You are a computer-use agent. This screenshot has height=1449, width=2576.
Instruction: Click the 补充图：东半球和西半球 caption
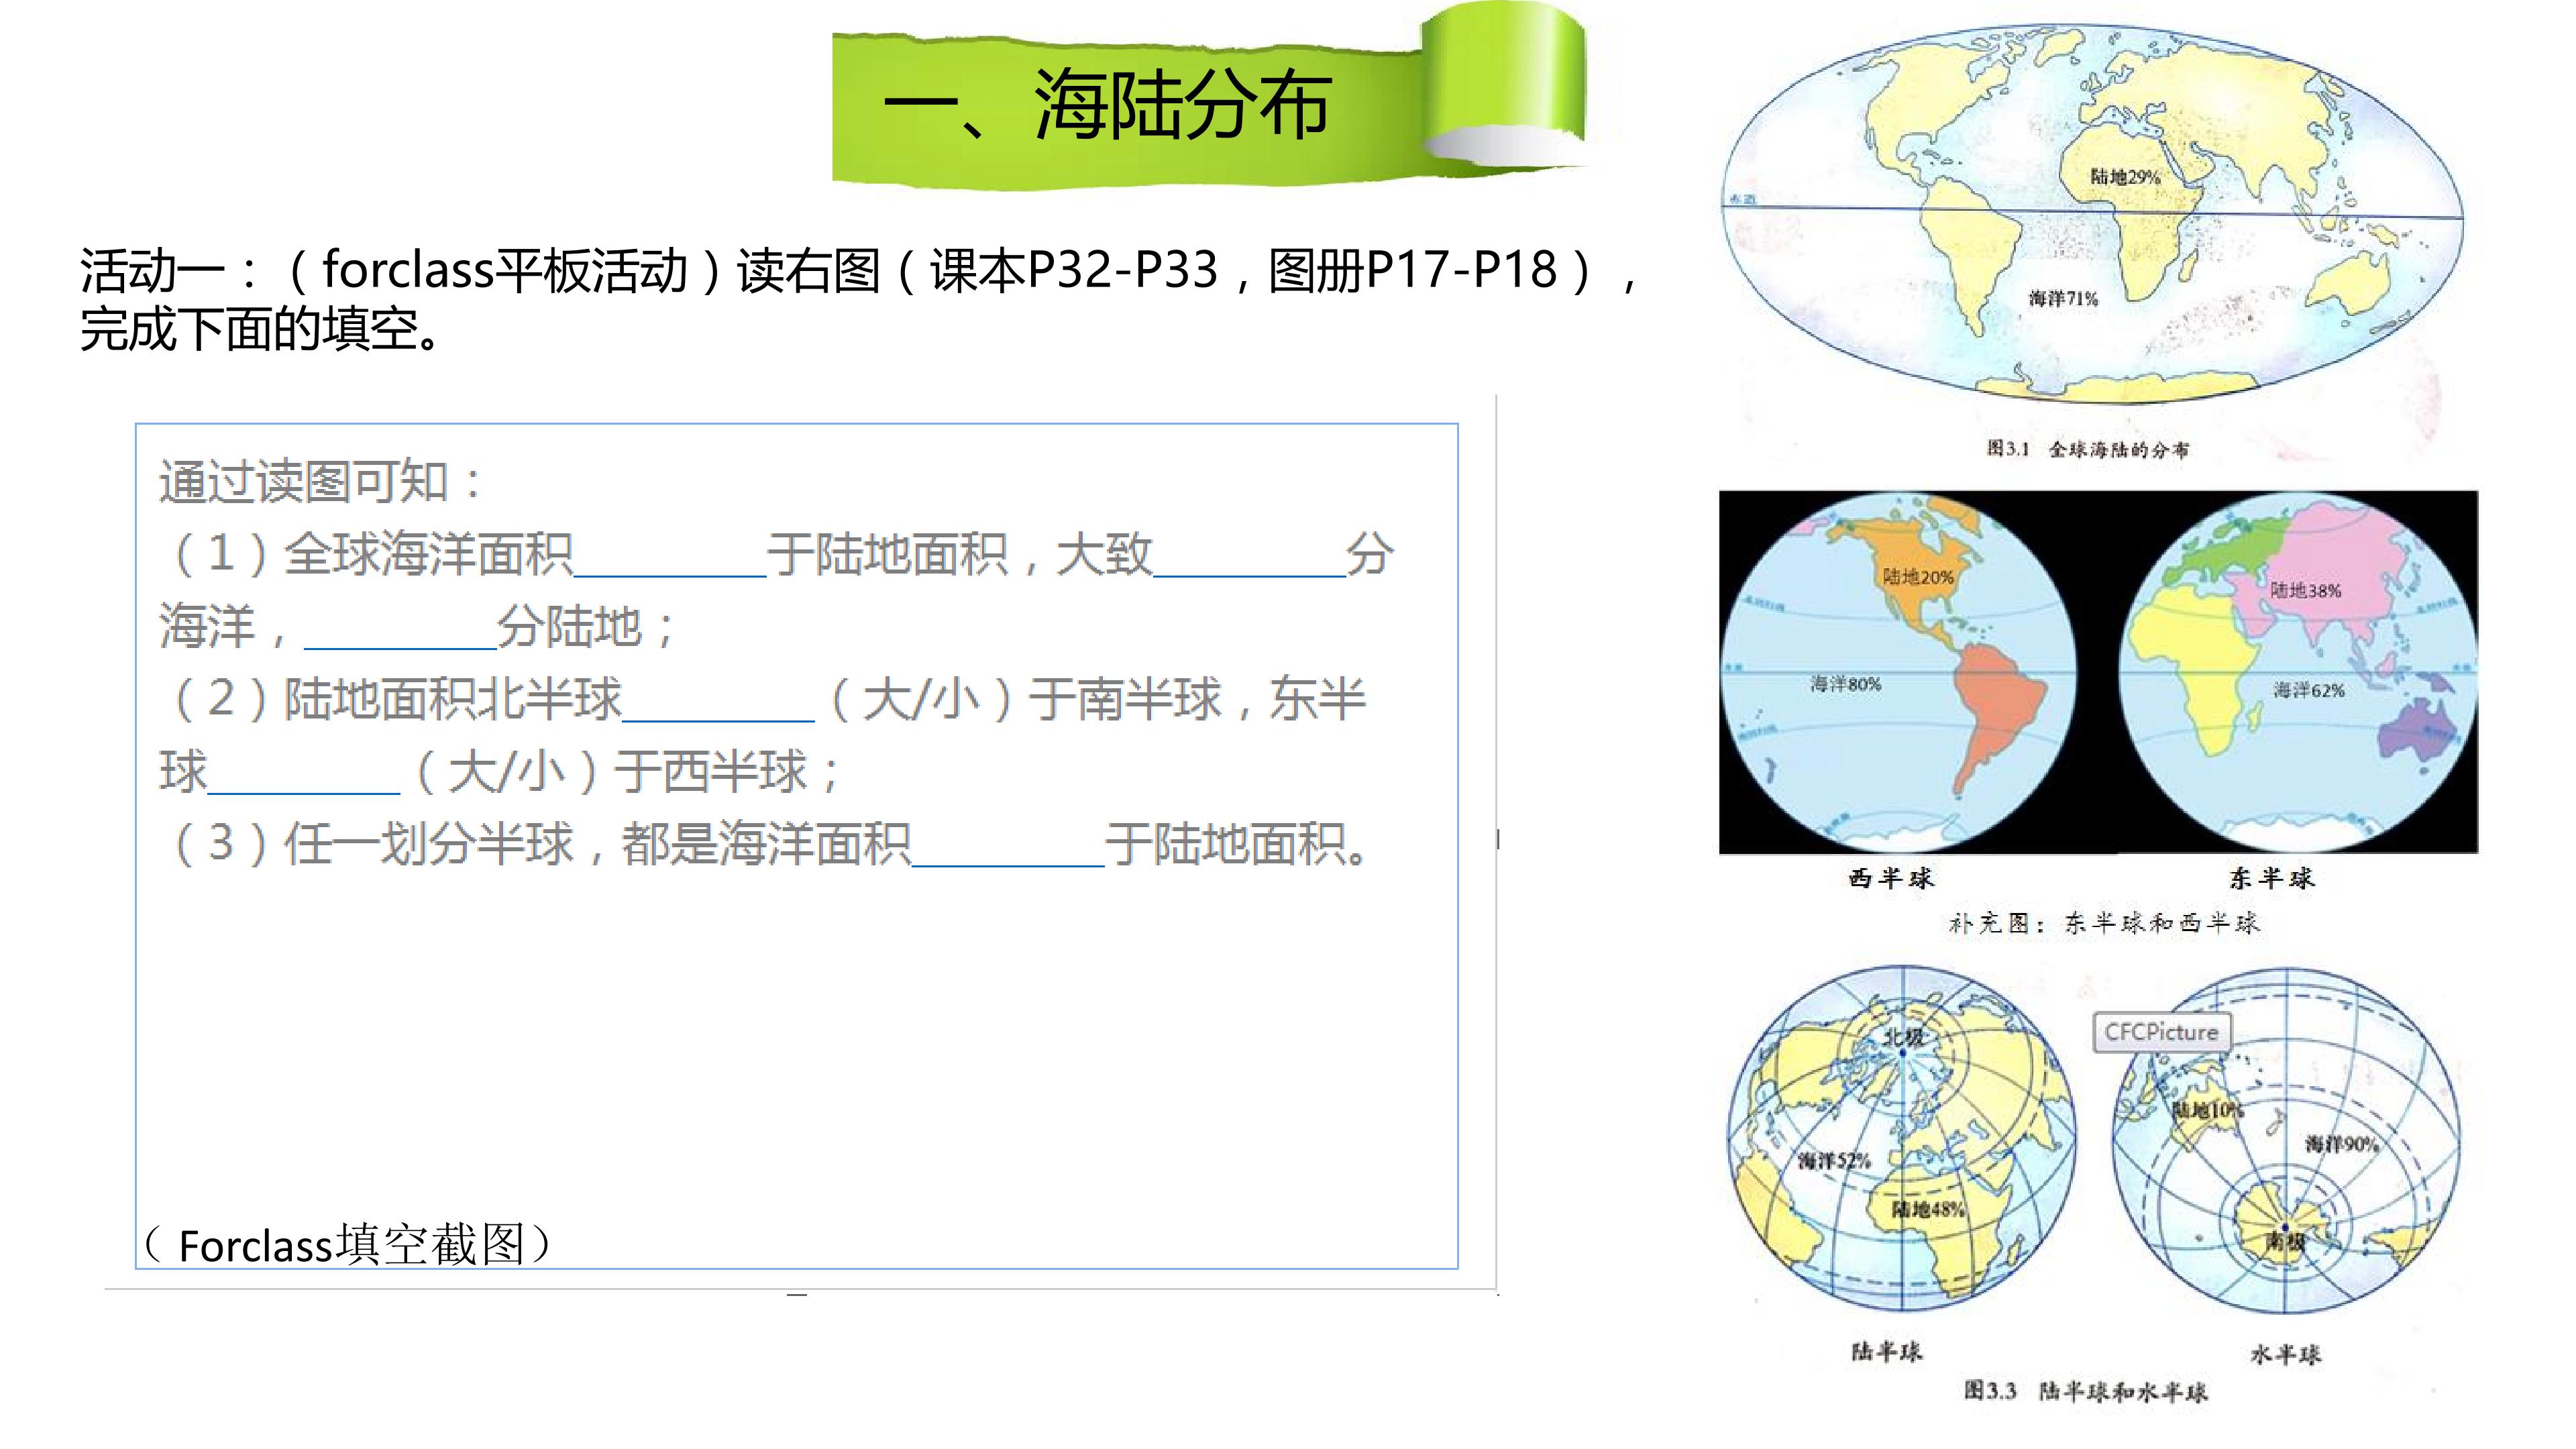(x=2103, y=922)
